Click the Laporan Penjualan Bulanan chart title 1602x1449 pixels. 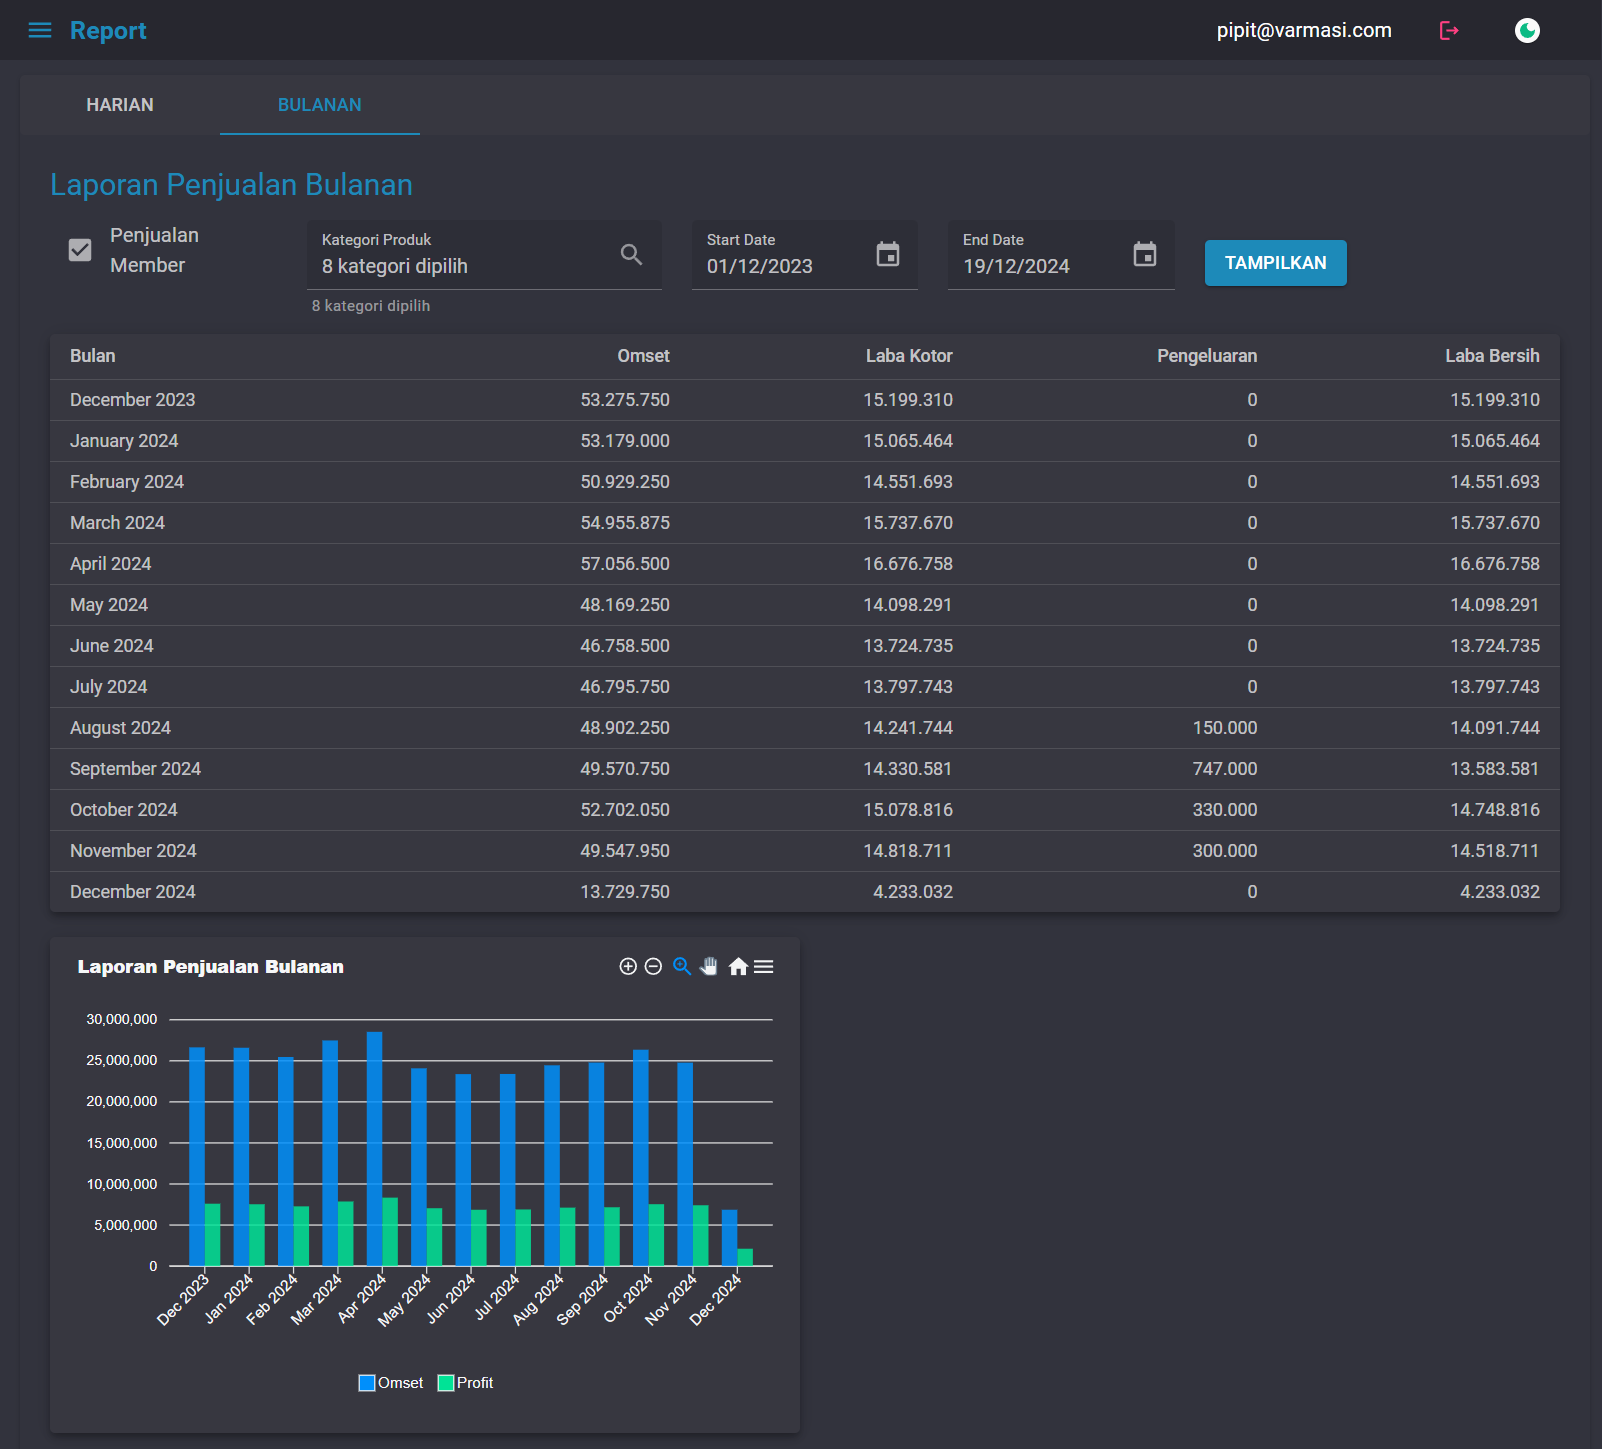point(211,967)
